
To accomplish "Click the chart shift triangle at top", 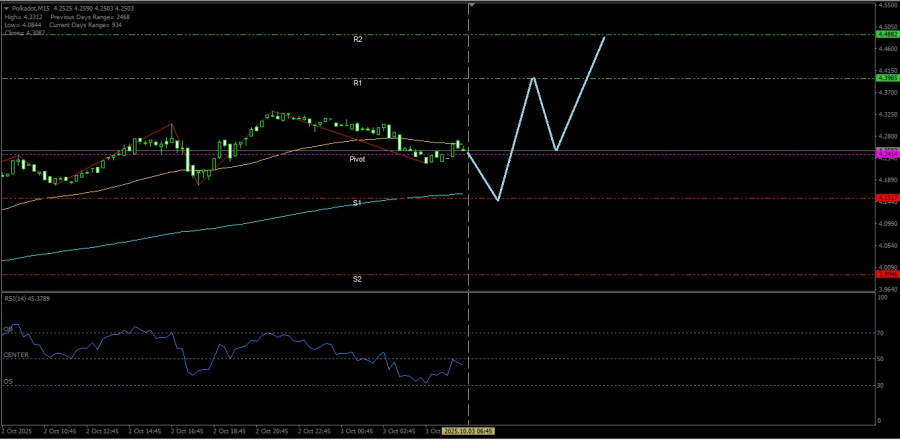I will click(470, 6).
